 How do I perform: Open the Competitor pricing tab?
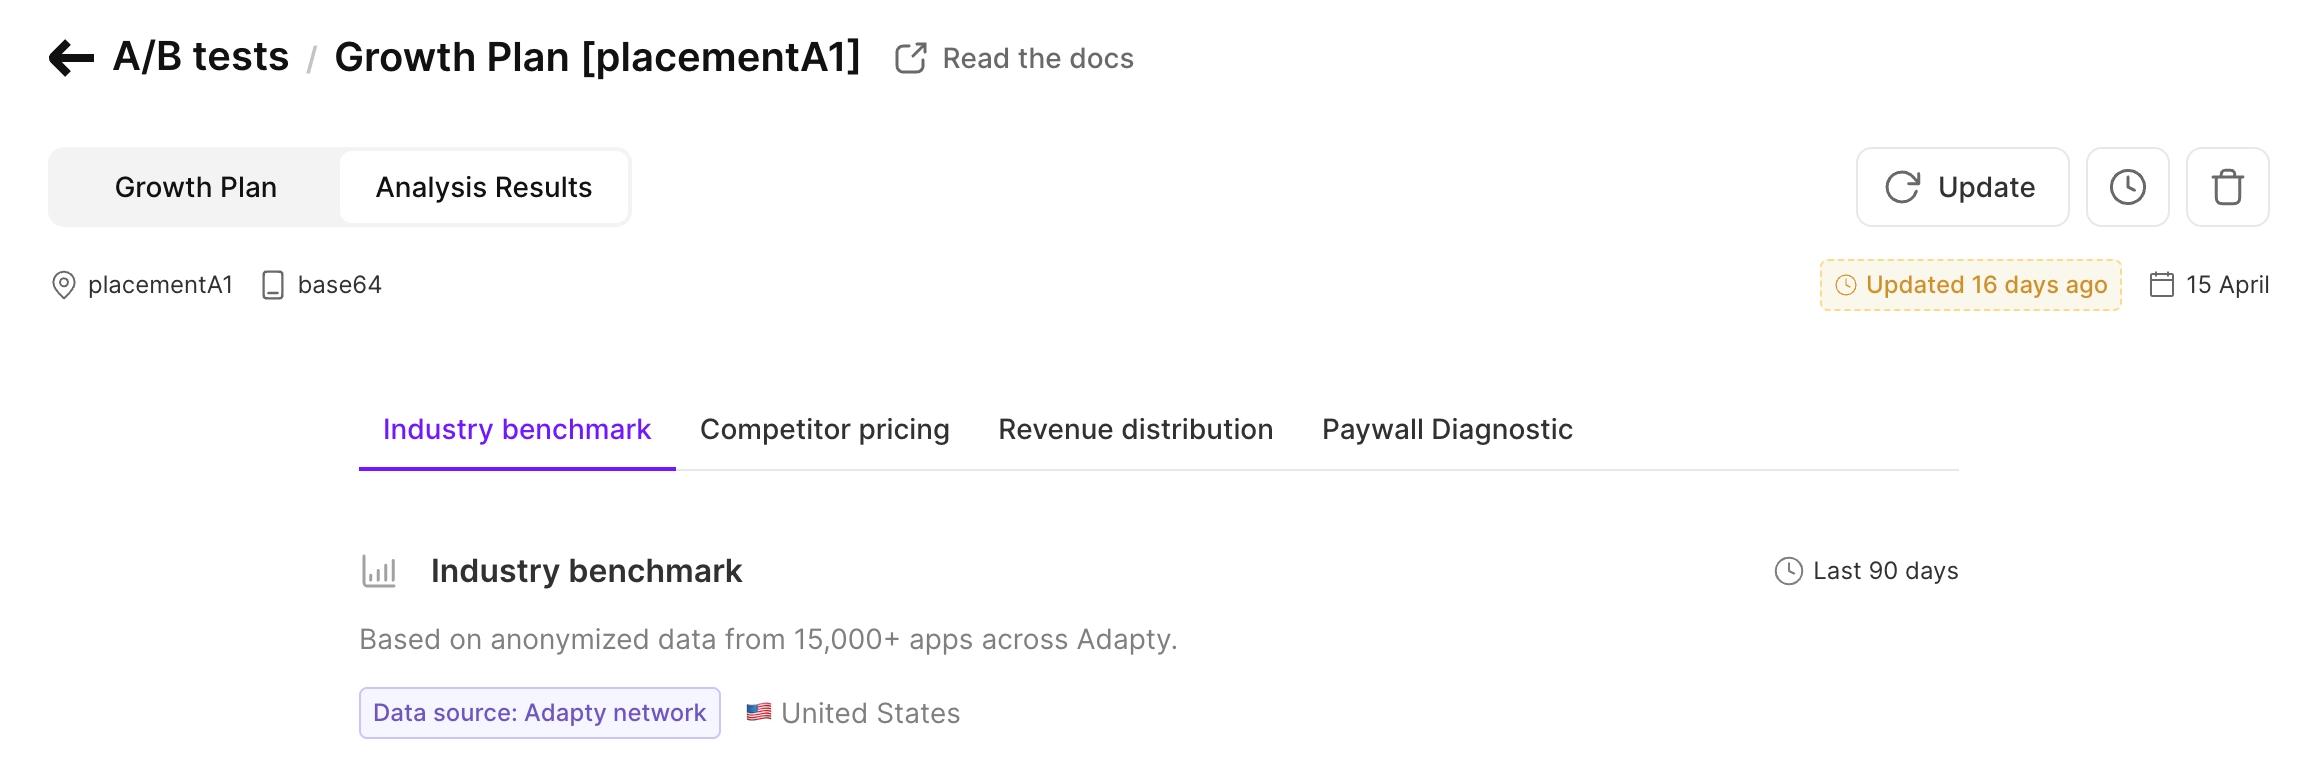coord(825,429)
